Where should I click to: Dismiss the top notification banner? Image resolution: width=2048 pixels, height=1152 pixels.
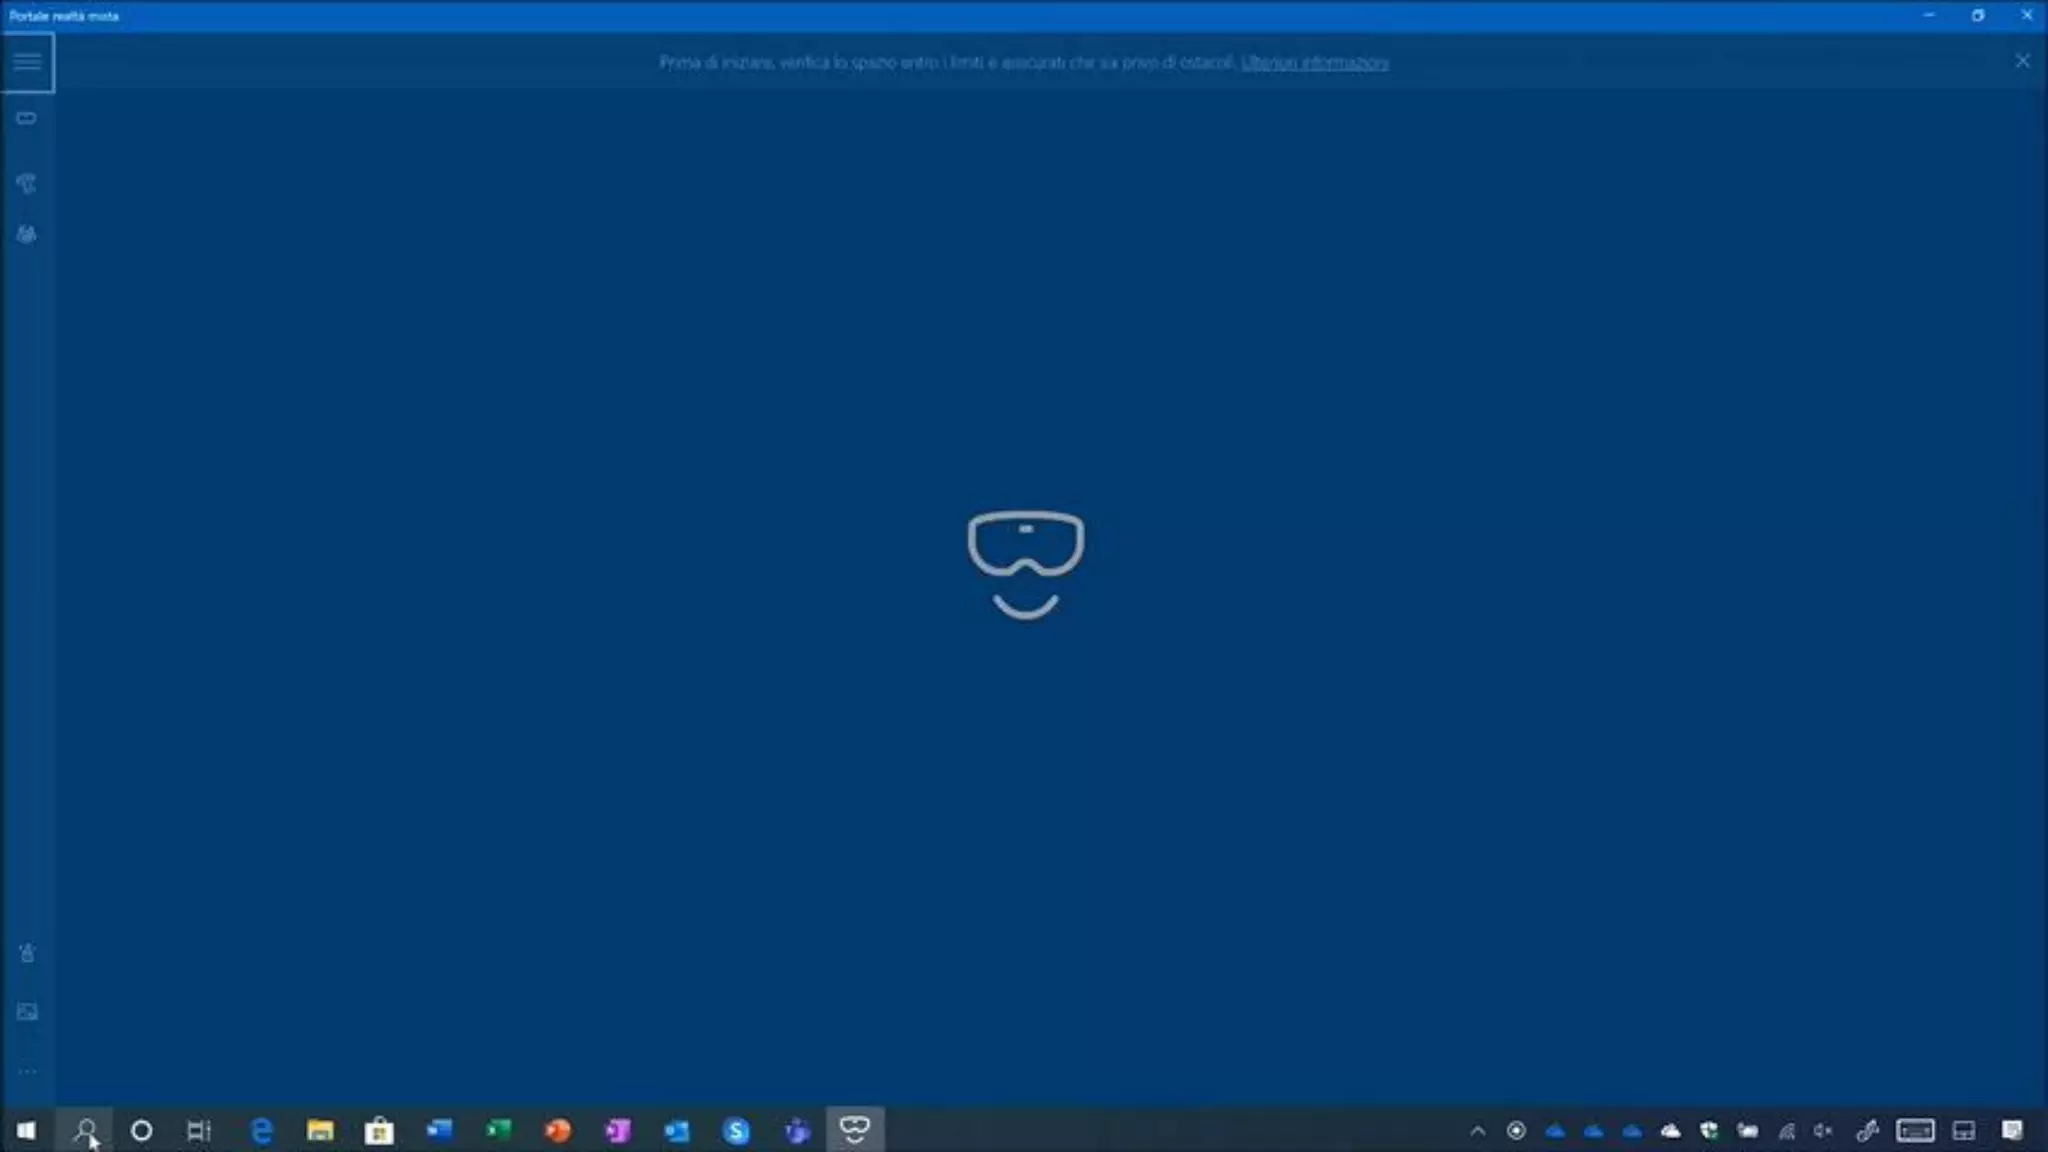pos(2022,61)
